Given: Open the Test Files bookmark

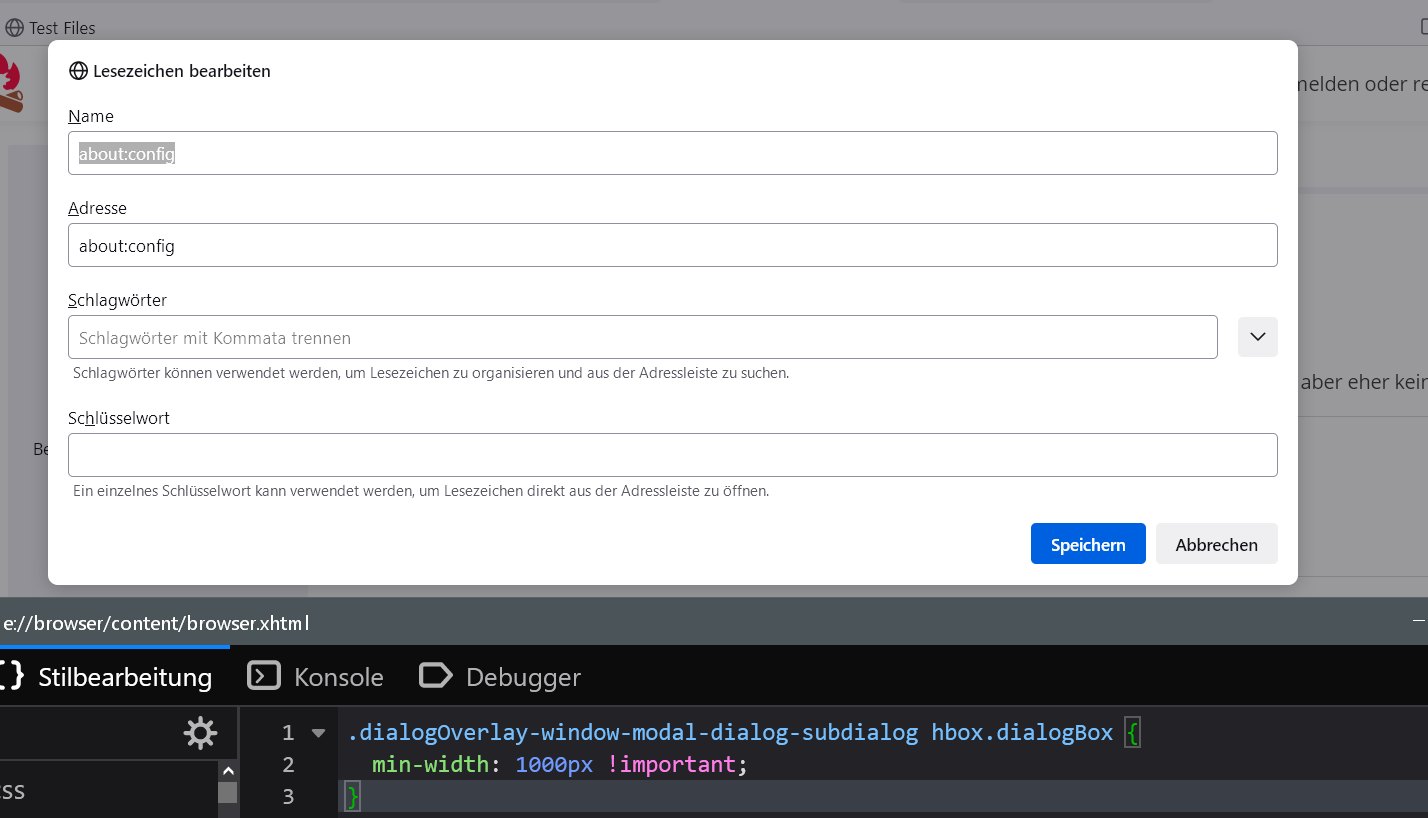Looking at the screenshot, I should tap(51, 28).
